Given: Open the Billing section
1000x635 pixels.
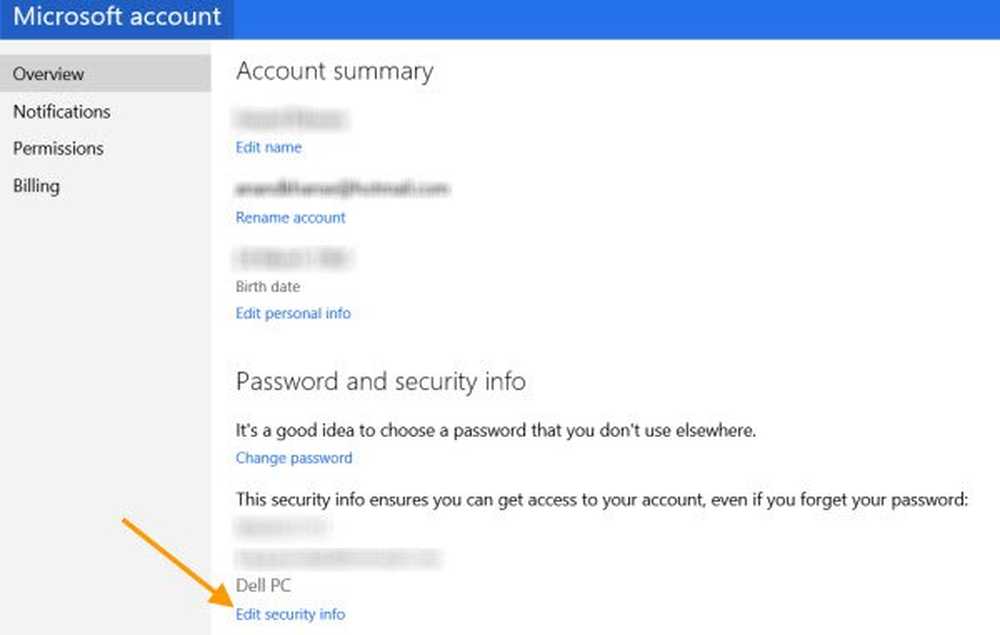Looking at the screenshot, I should pos(36,185).
